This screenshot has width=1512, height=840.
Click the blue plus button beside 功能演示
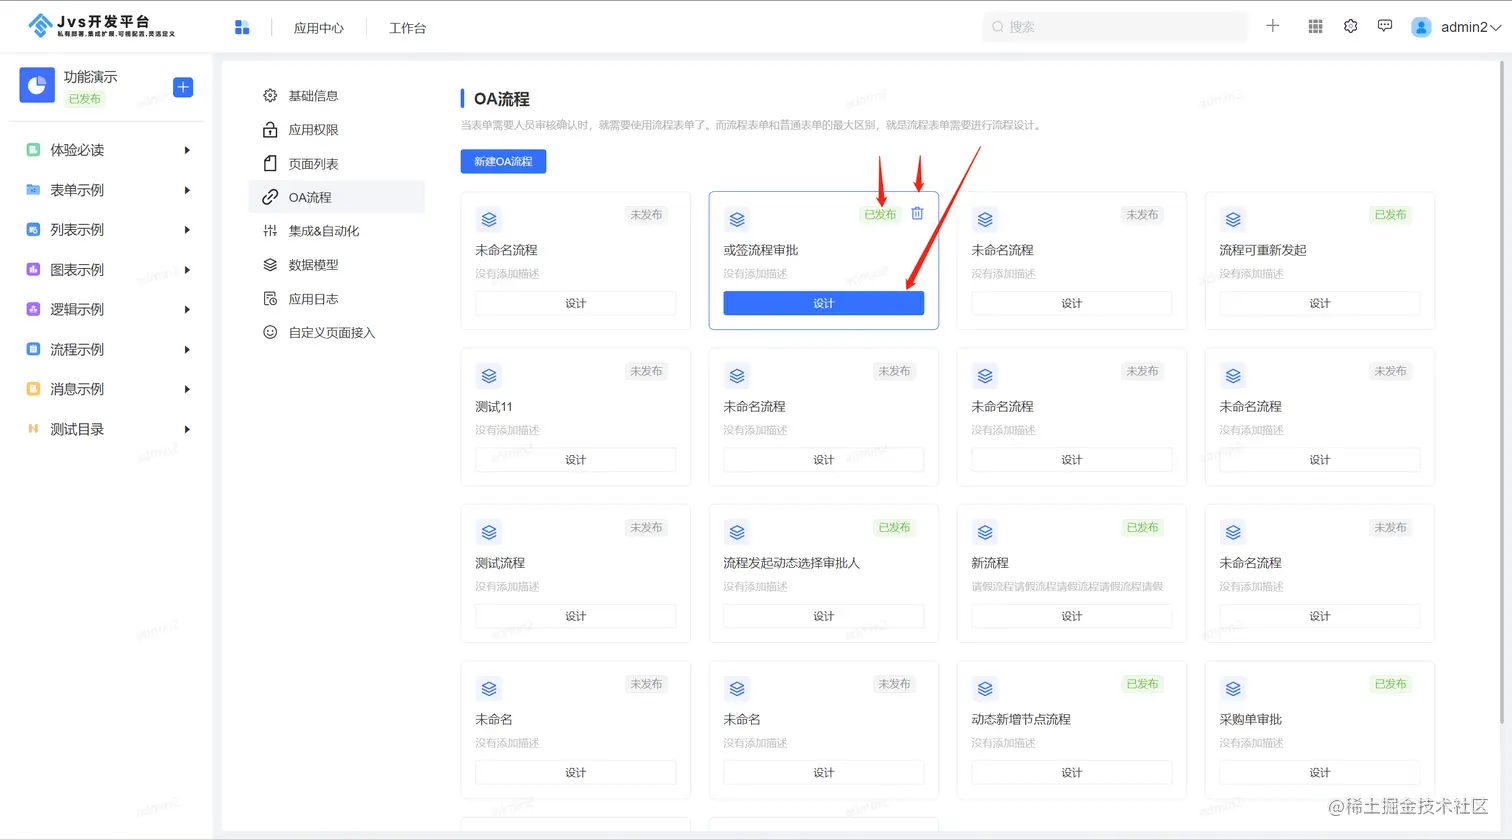[x=183, y=87]
